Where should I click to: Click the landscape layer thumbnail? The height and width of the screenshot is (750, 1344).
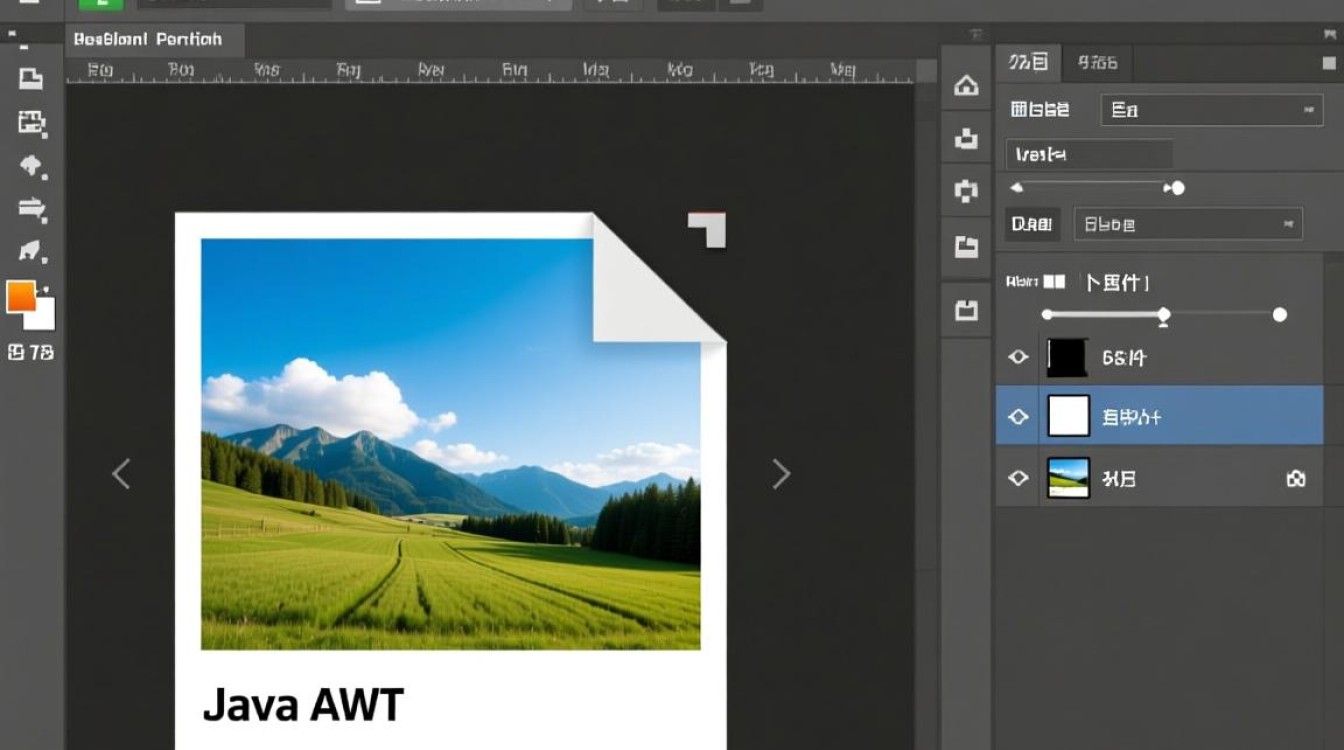[x=1067, y=478]
